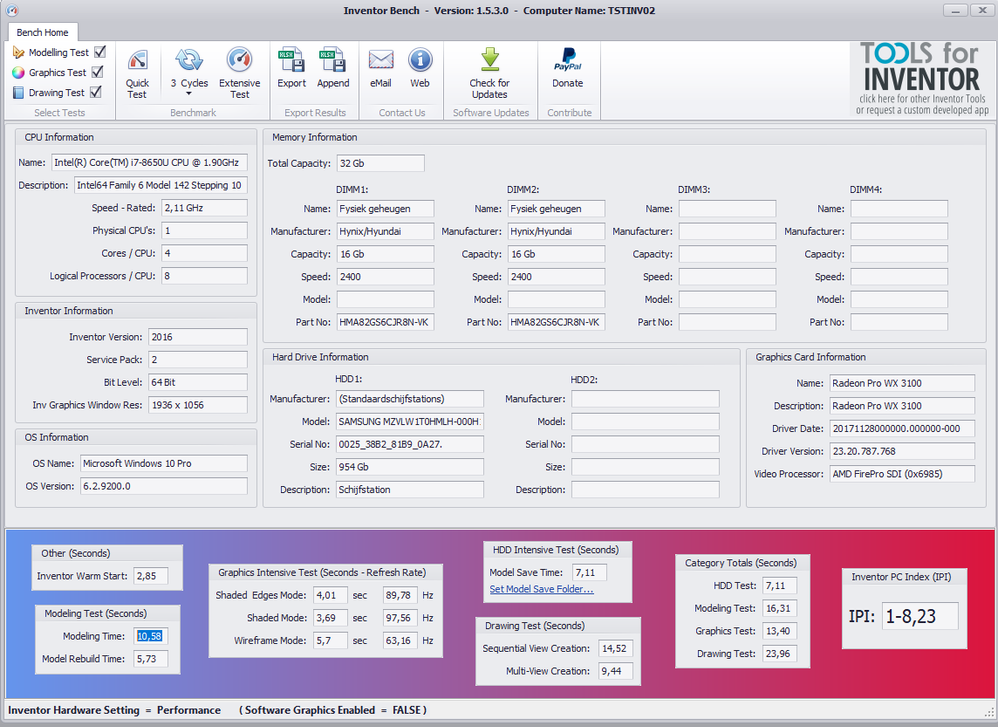Click the Multi-View Creation field
The image size is (998, 727).
pyautogui.click(x=615, y=672)
